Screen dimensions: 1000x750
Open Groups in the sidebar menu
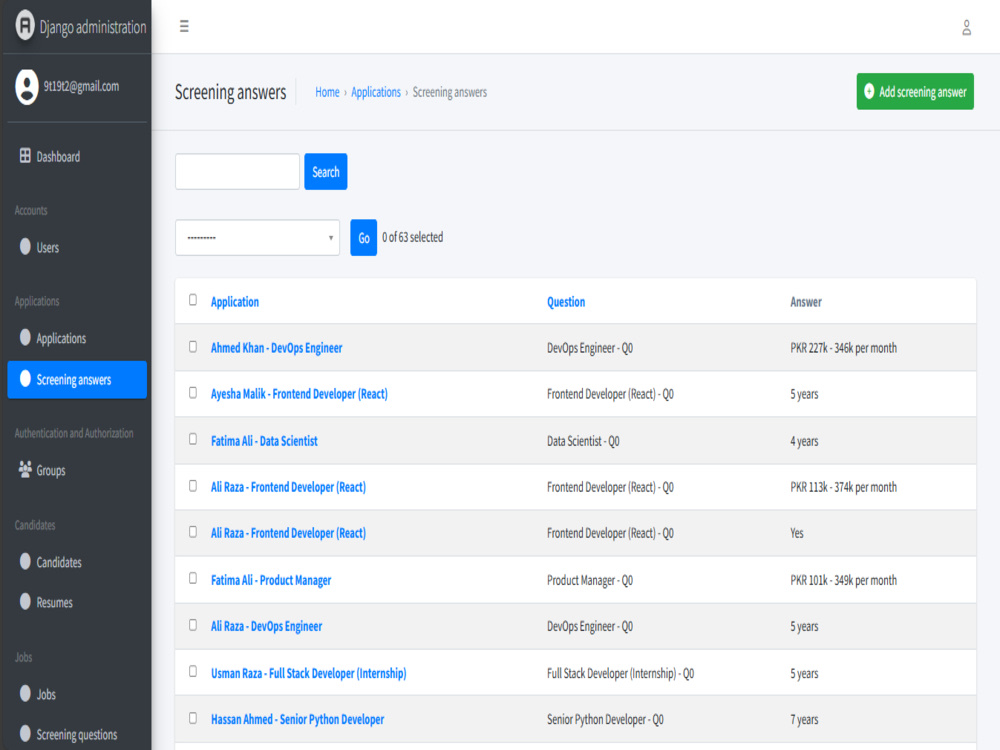pos(77,471)
